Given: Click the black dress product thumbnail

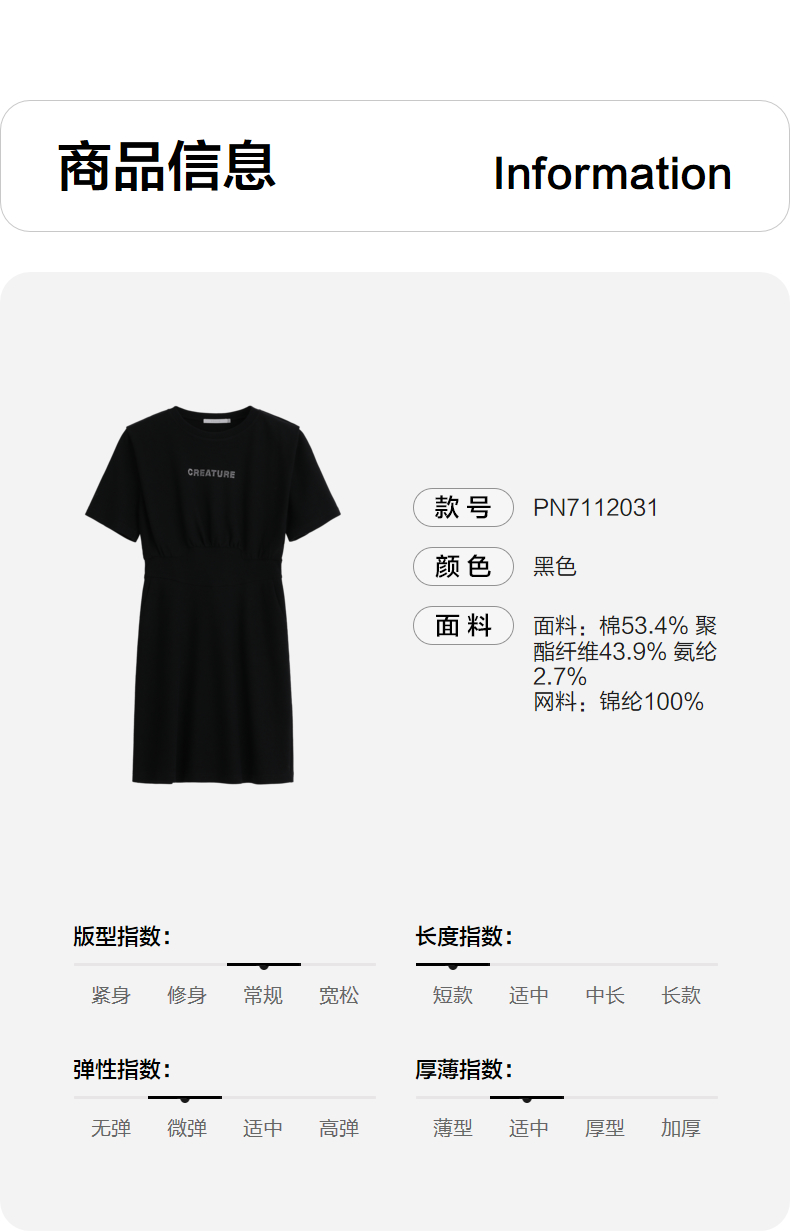Looking at the screenshot, I should [x=213, y=595].
